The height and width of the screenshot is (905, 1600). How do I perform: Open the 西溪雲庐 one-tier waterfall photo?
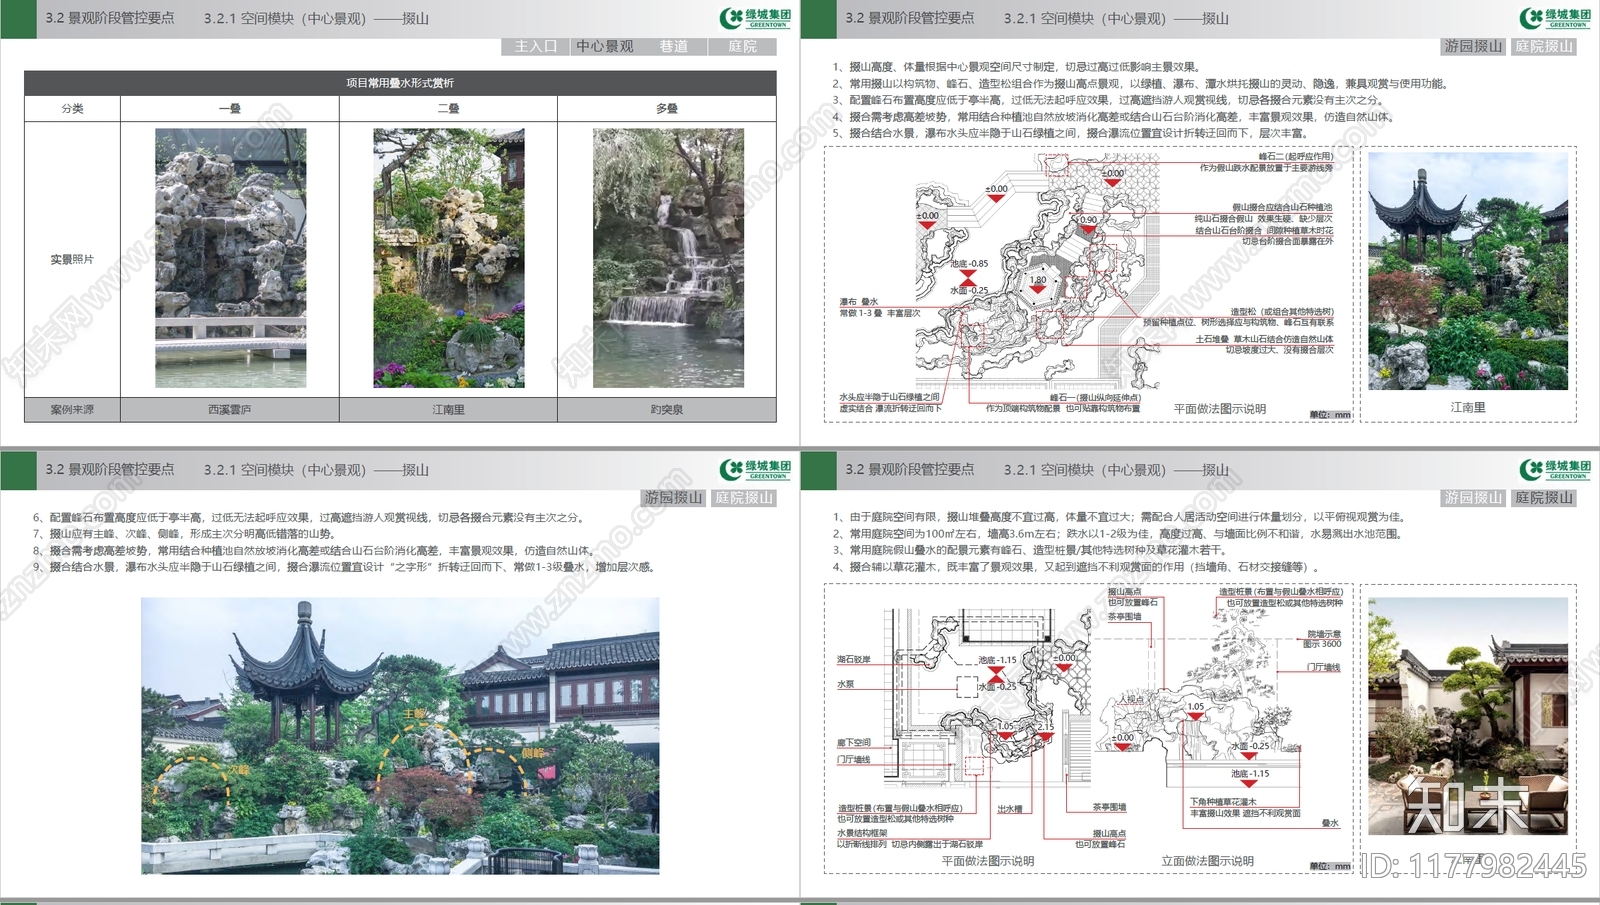[x=231, y=258]
